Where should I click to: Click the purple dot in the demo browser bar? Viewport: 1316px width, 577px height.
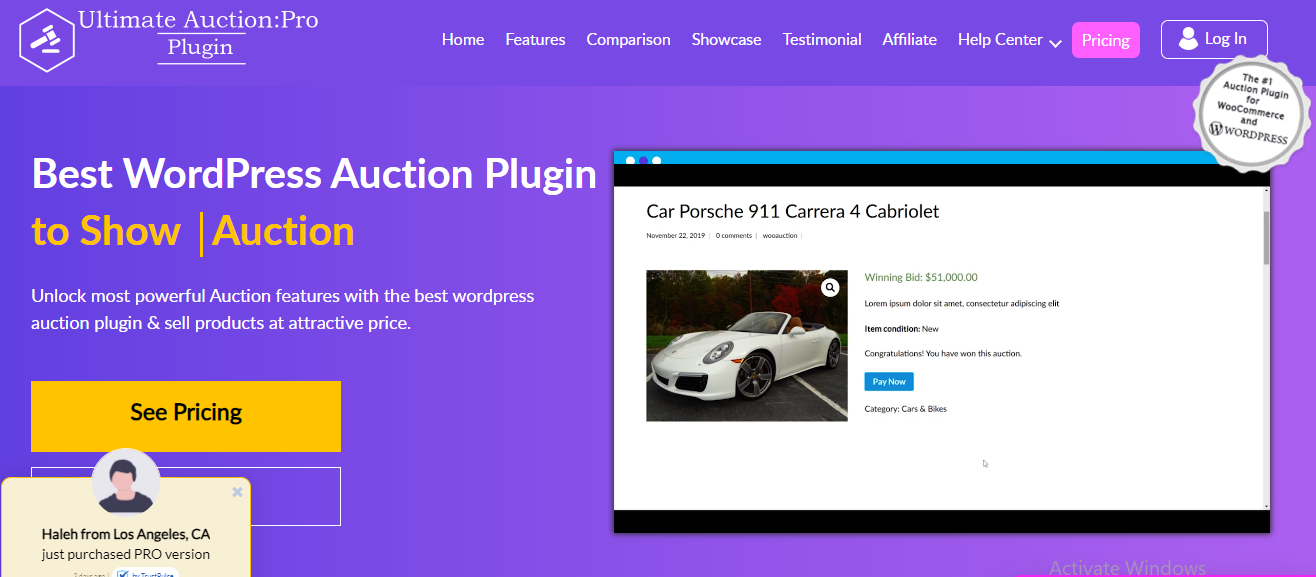pyautogui.click(x=643, y=159)
